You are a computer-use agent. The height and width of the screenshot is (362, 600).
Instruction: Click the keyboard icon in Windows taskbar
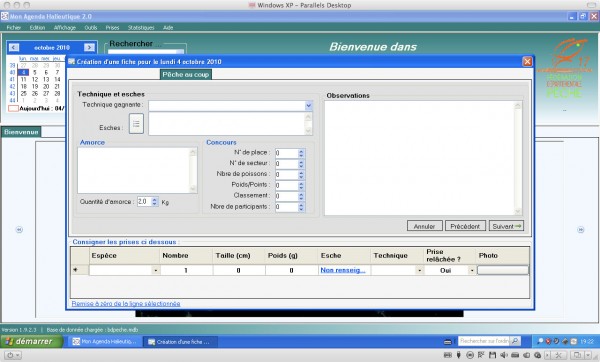[447, 341]
